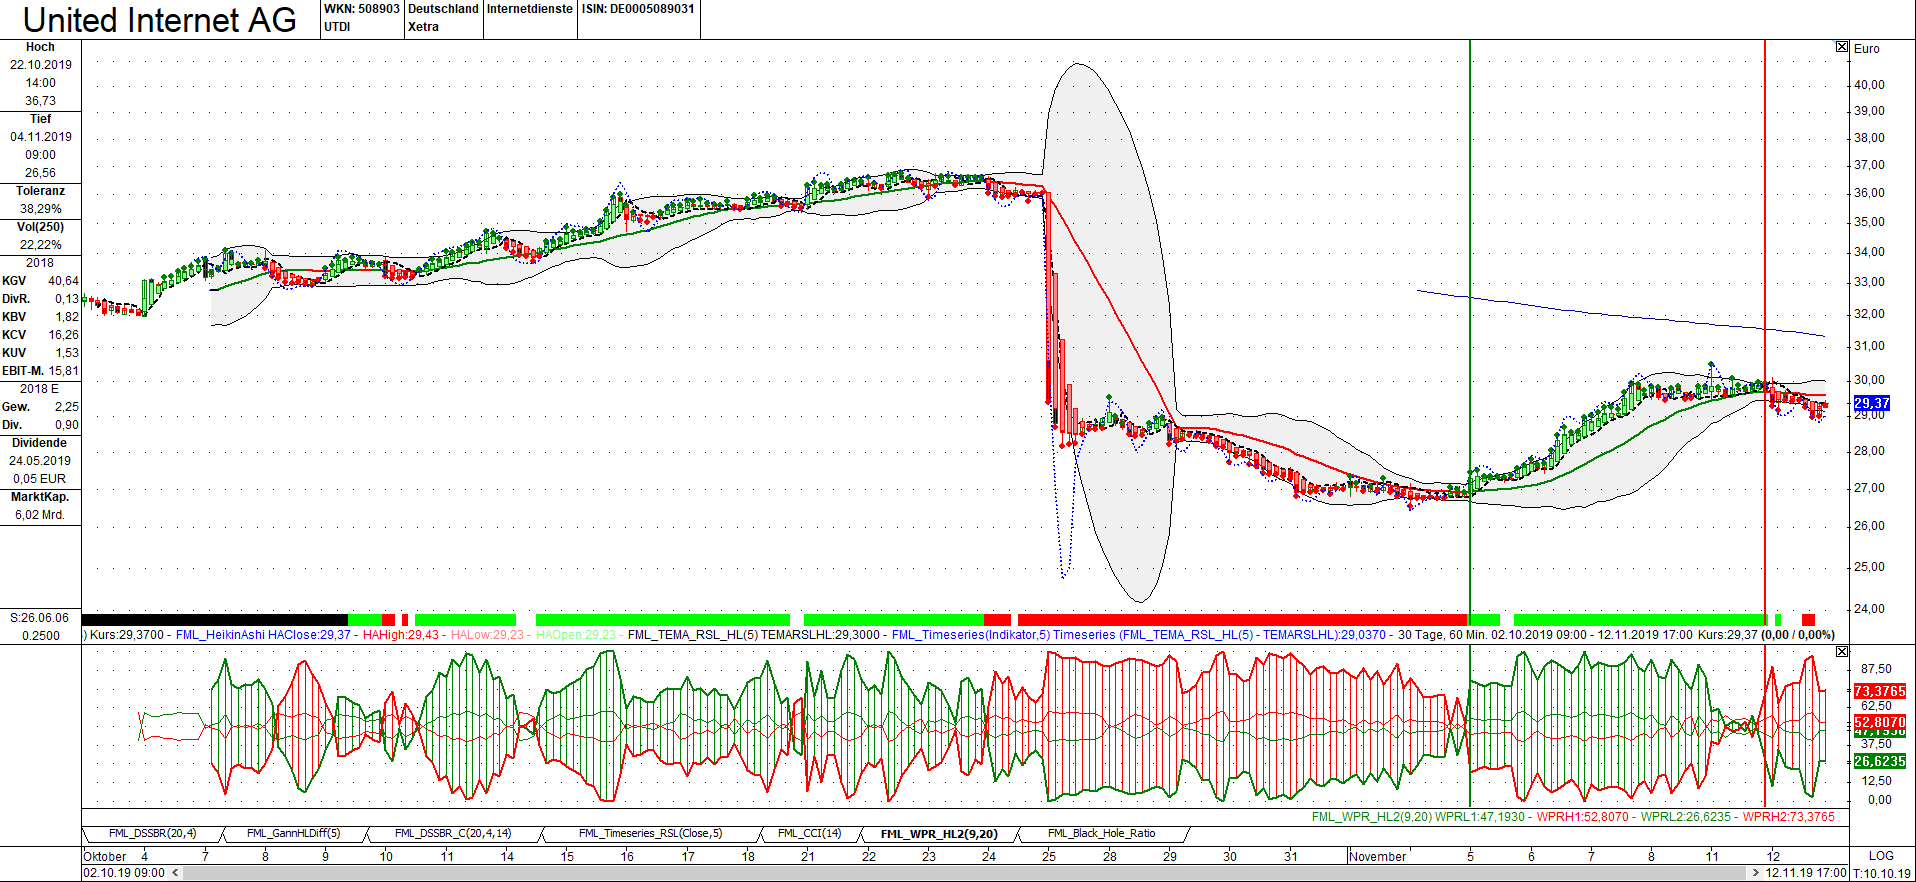Close the main price chart panel
The width and height of the screenshot is (1916, 882).
coord(1842,47)
